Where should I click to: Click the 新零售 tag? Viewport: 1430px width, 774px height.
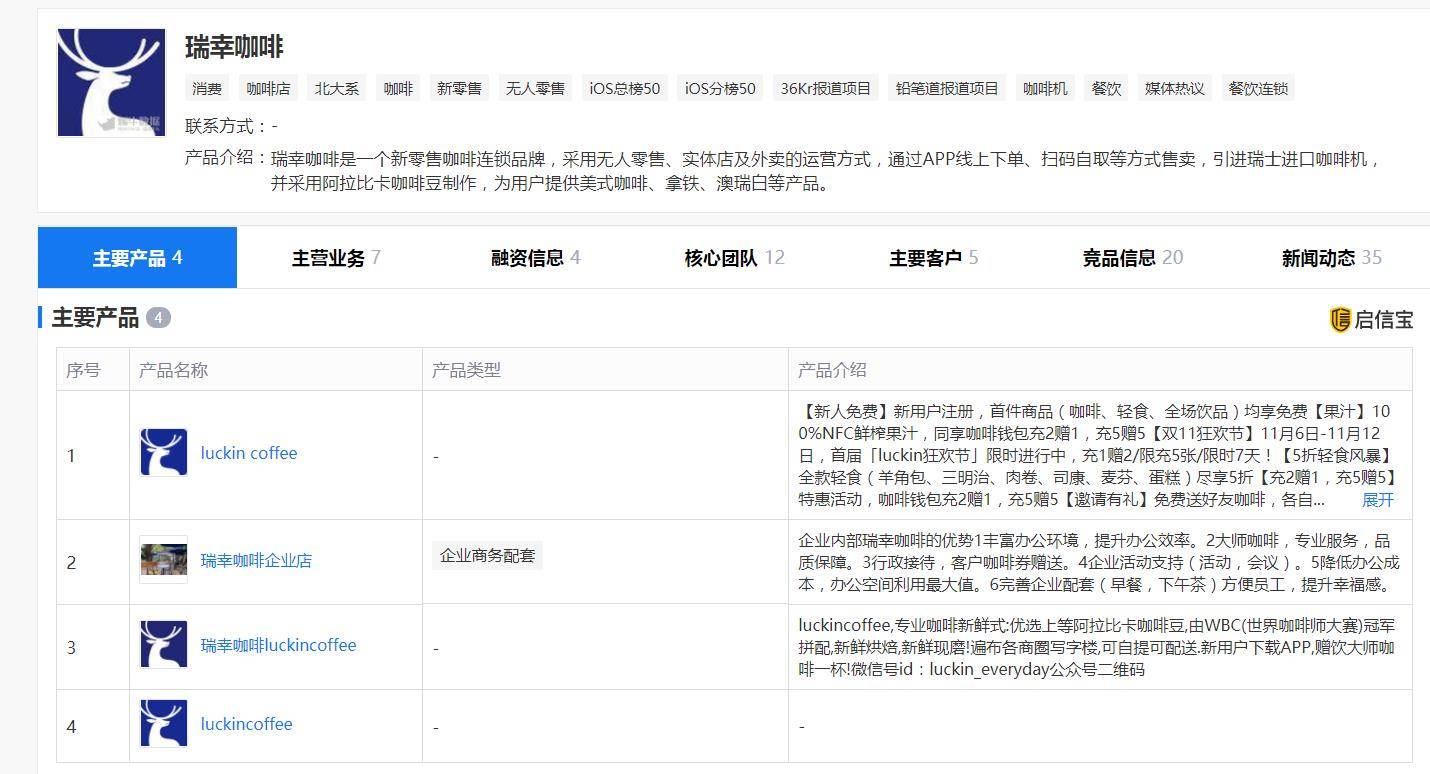coord(459,88)
